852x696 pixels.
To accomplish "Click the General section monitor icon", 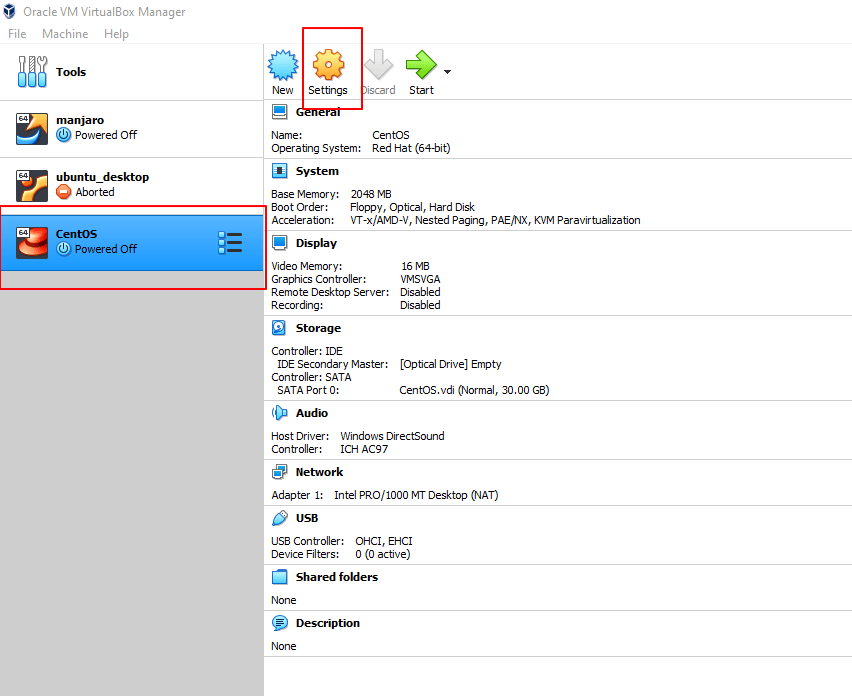I will [279, 112].
